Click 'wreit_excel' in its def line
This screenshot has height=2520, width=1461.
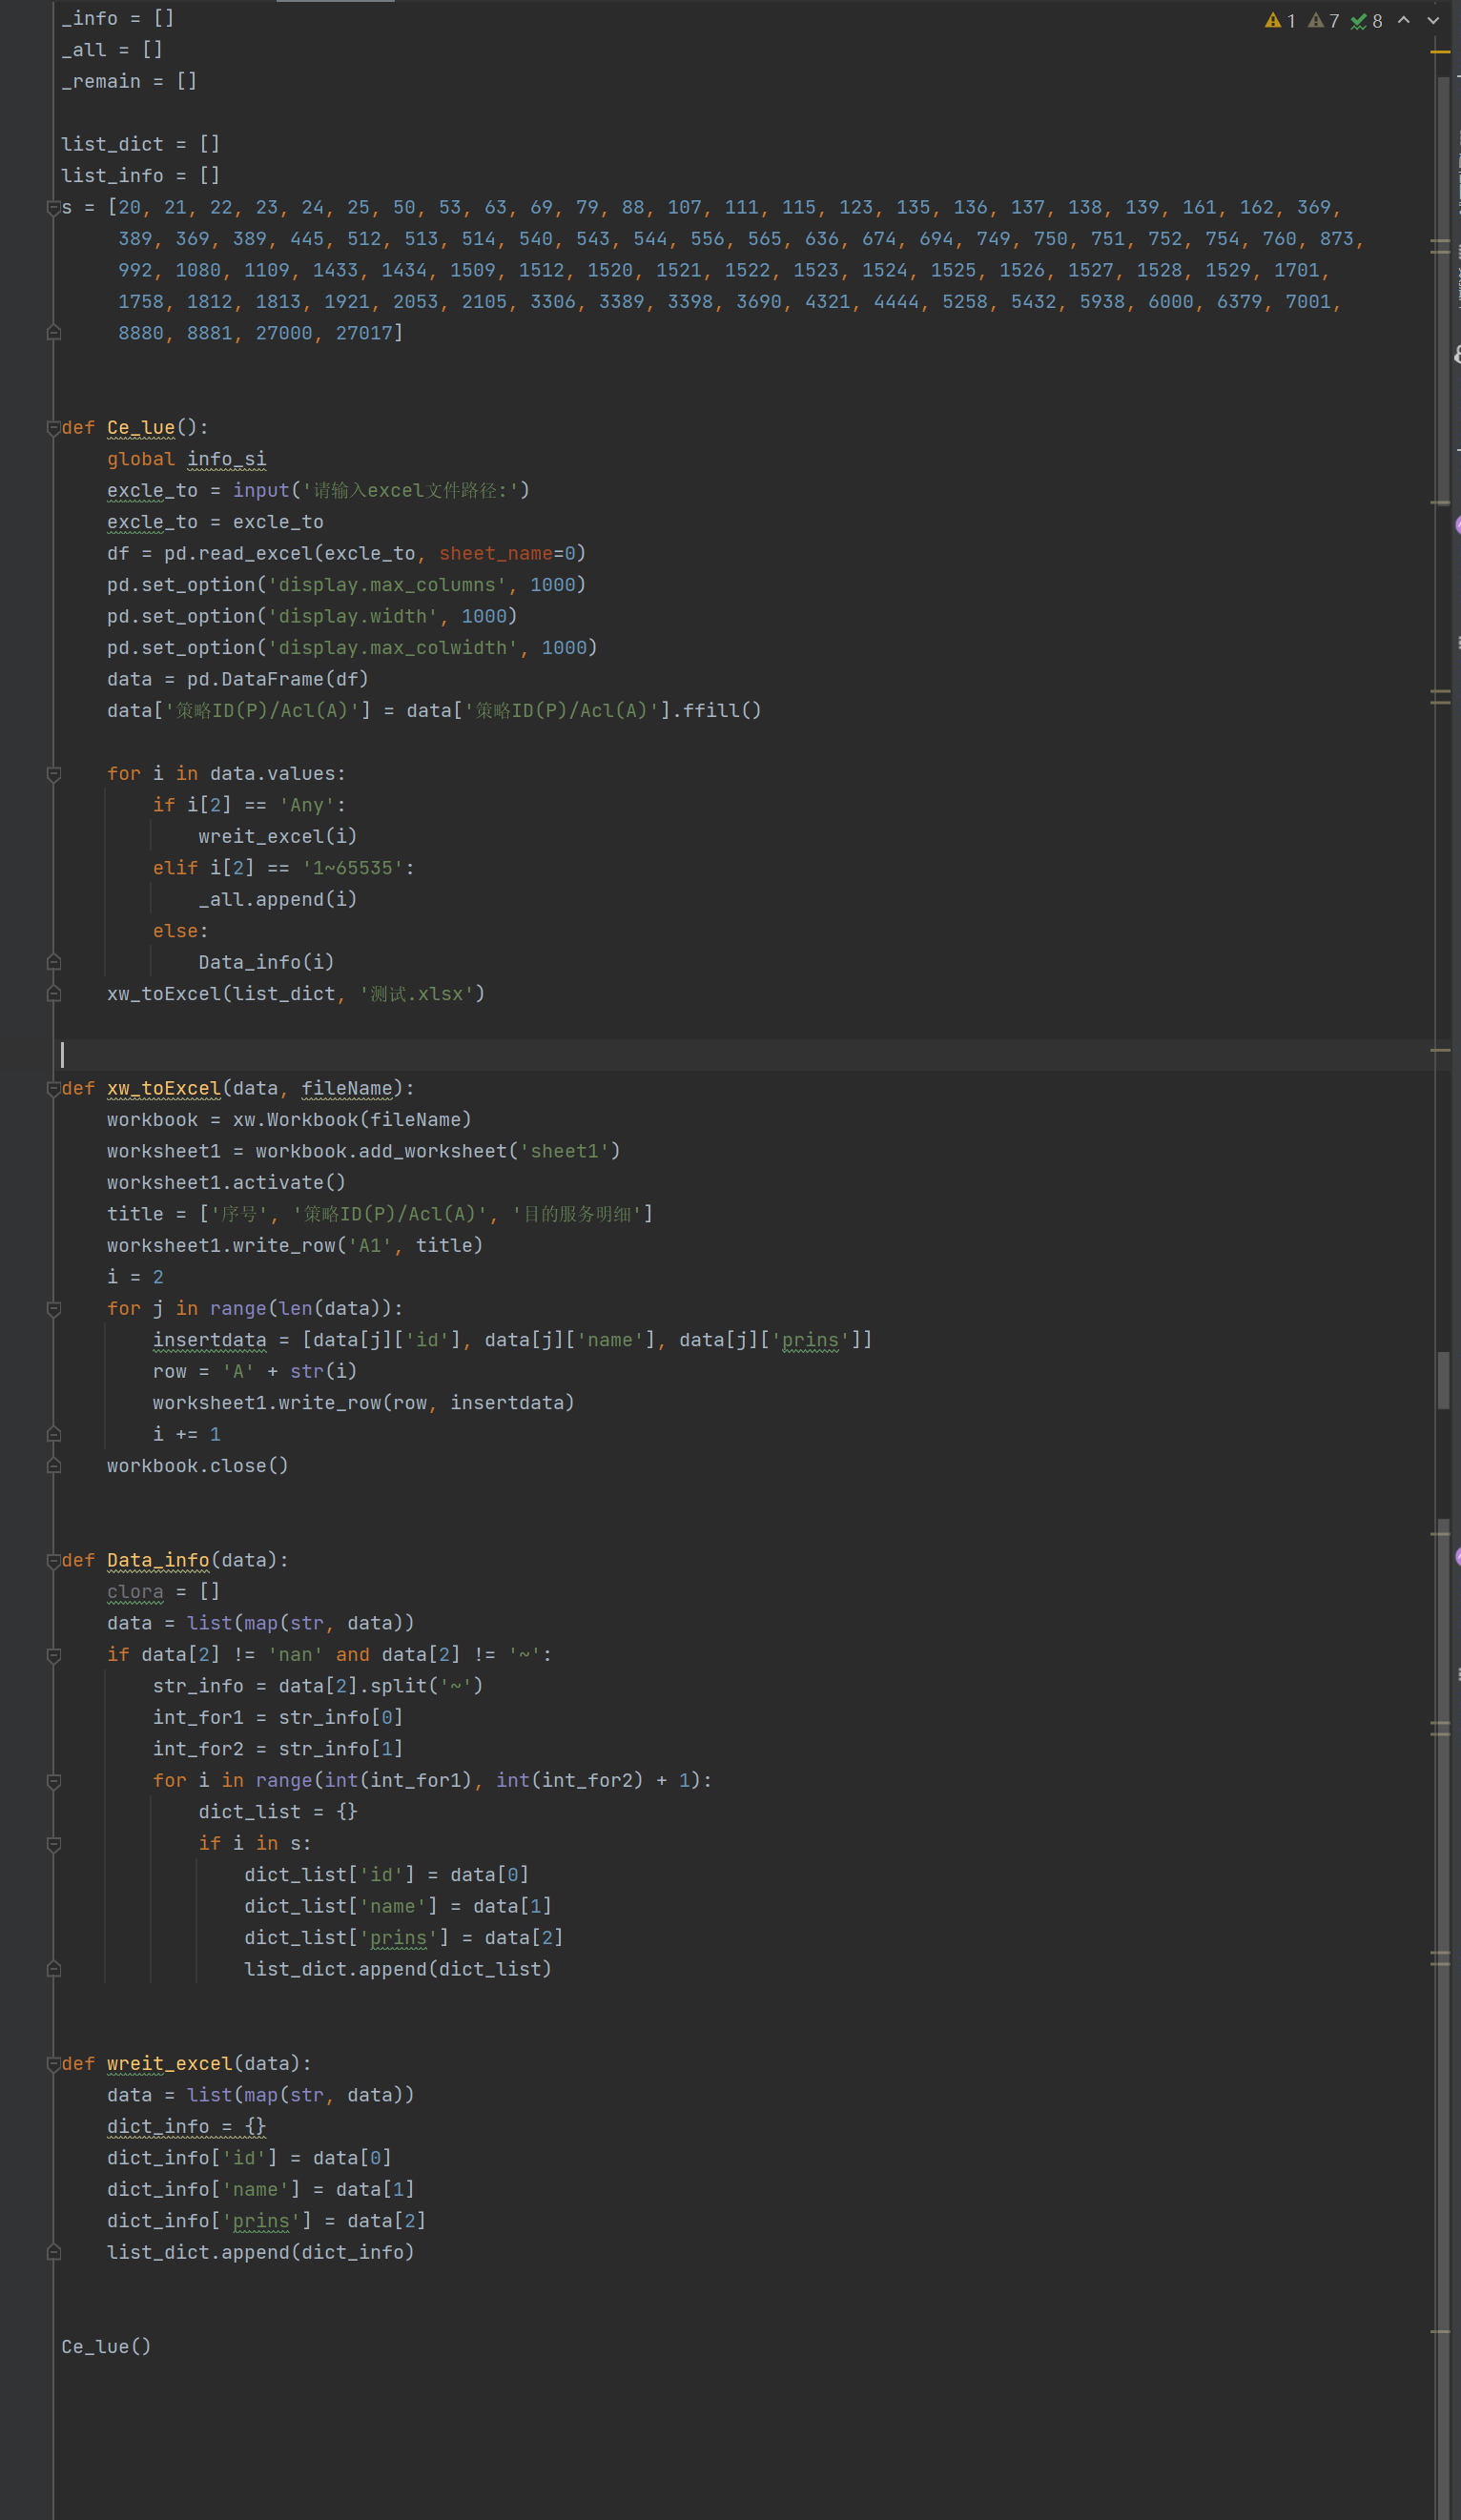169,2064
